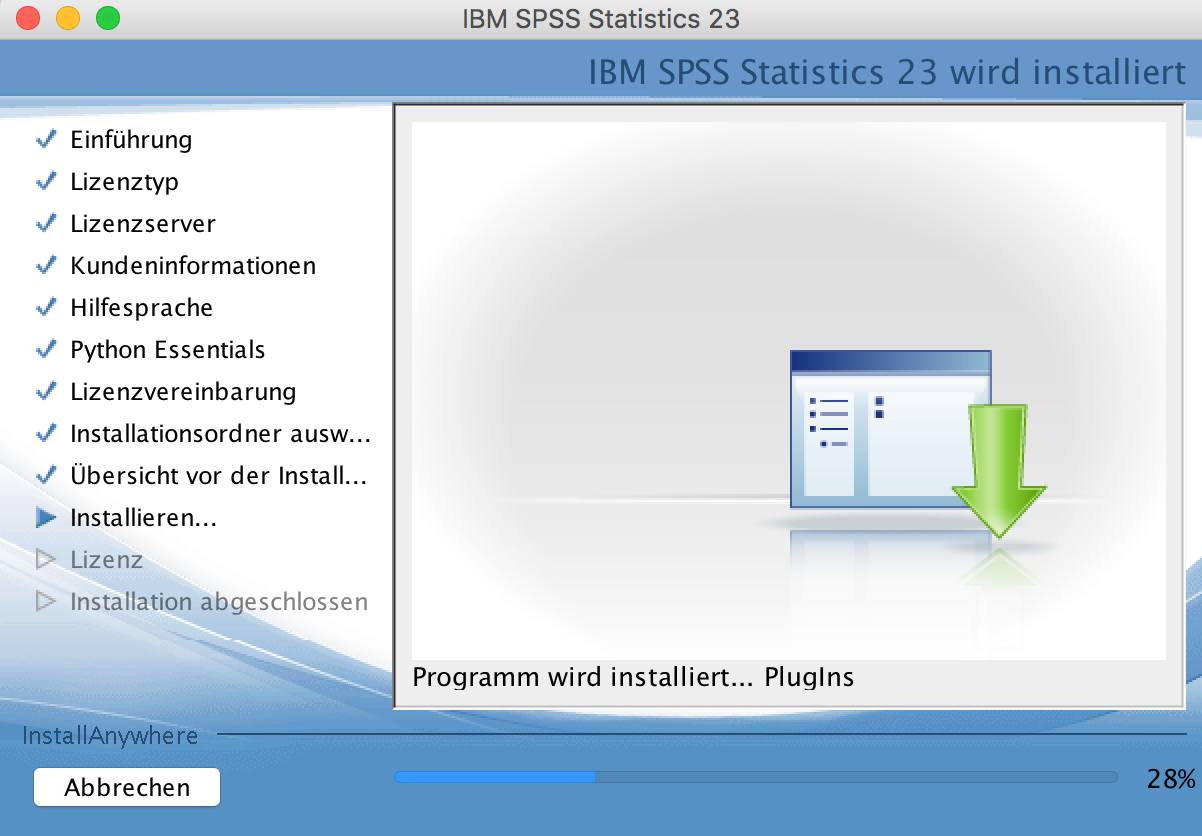Click the checkmark icon beside Hilfesprache

click(x=46, y=308)
